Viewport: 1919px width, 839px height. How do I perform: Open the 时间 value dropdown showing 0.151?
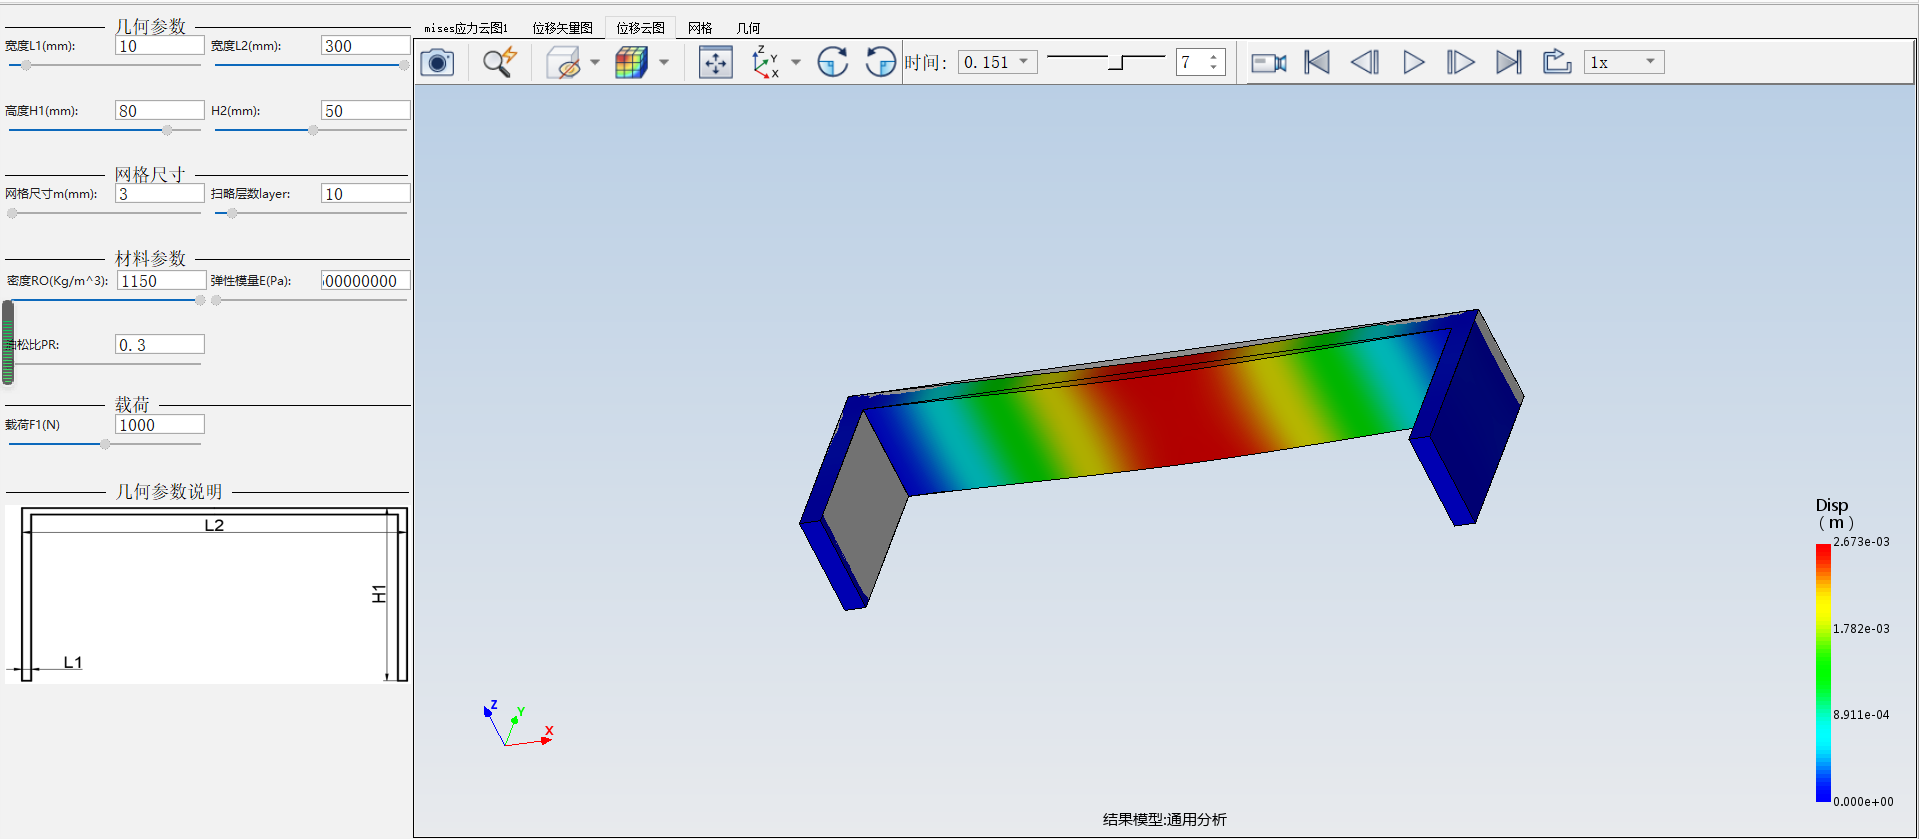(998, 62)
